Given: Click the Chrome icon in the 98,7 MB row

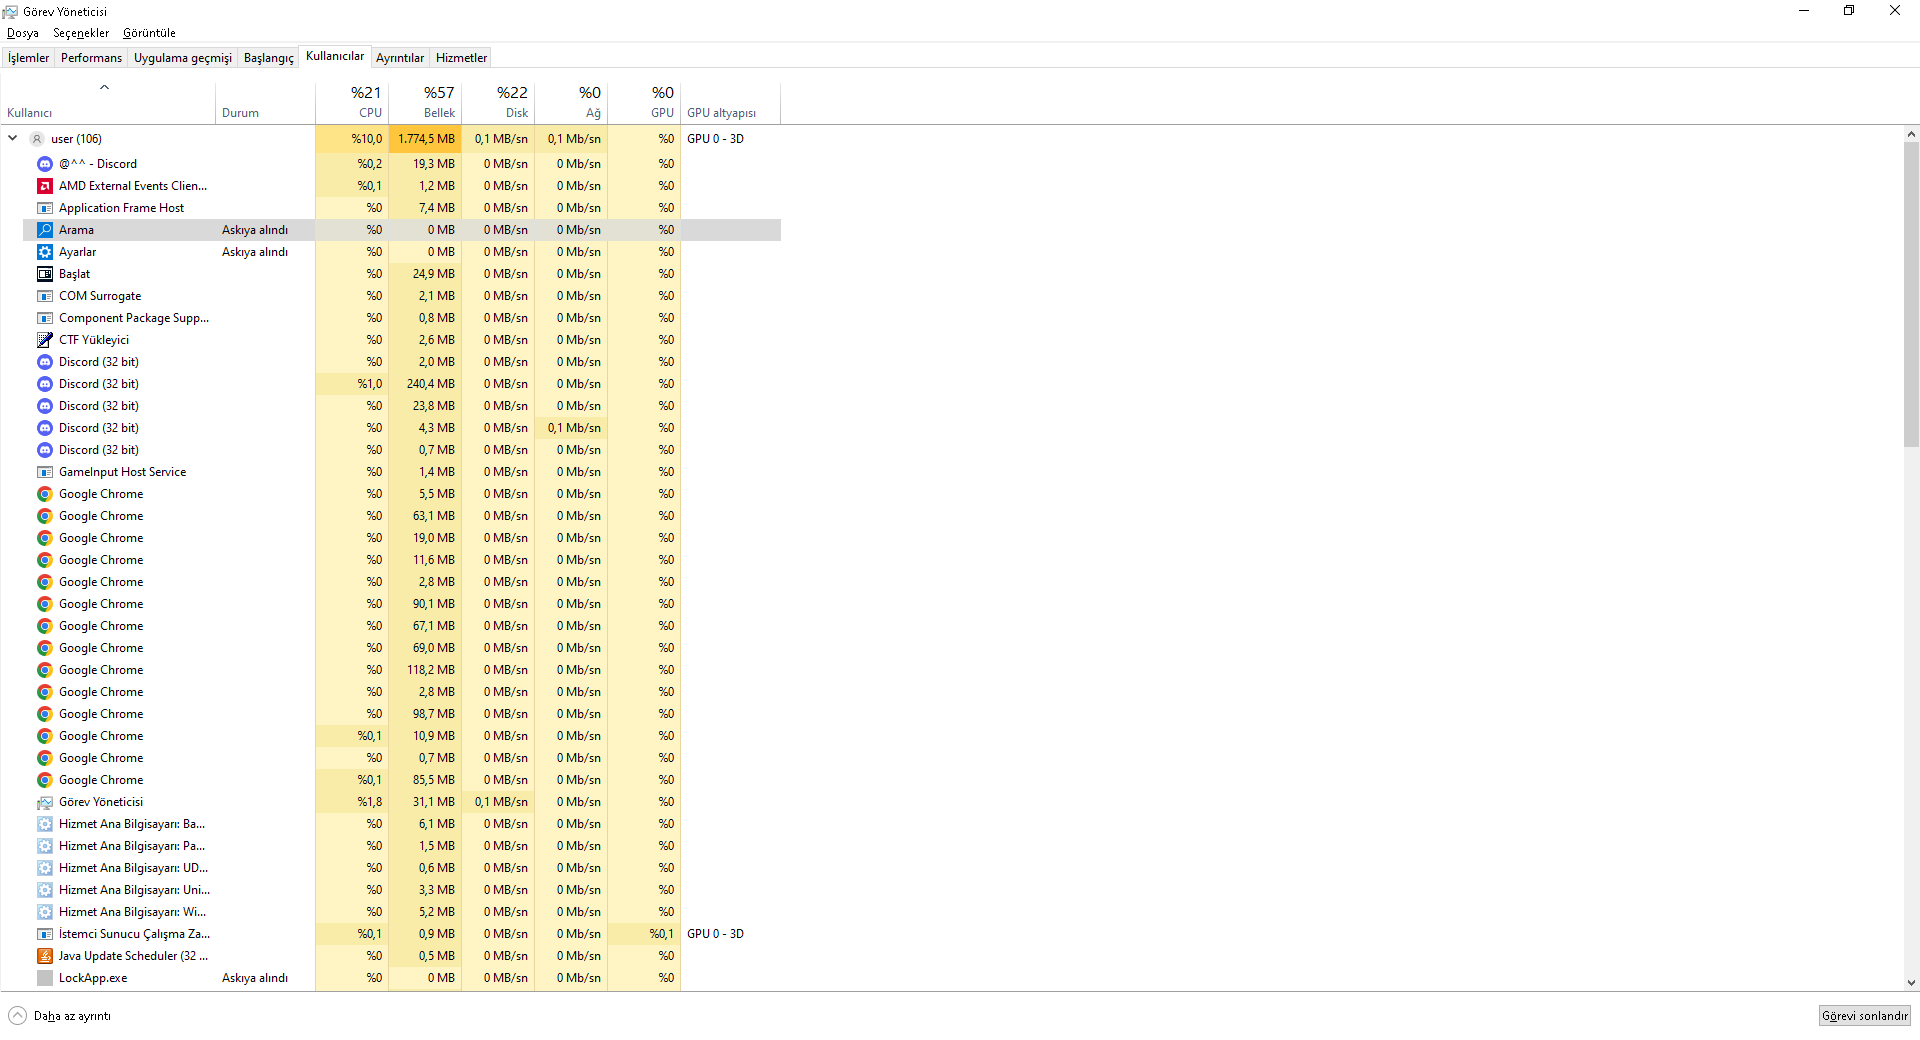Looking at the screenshot, I should [45, 714].
